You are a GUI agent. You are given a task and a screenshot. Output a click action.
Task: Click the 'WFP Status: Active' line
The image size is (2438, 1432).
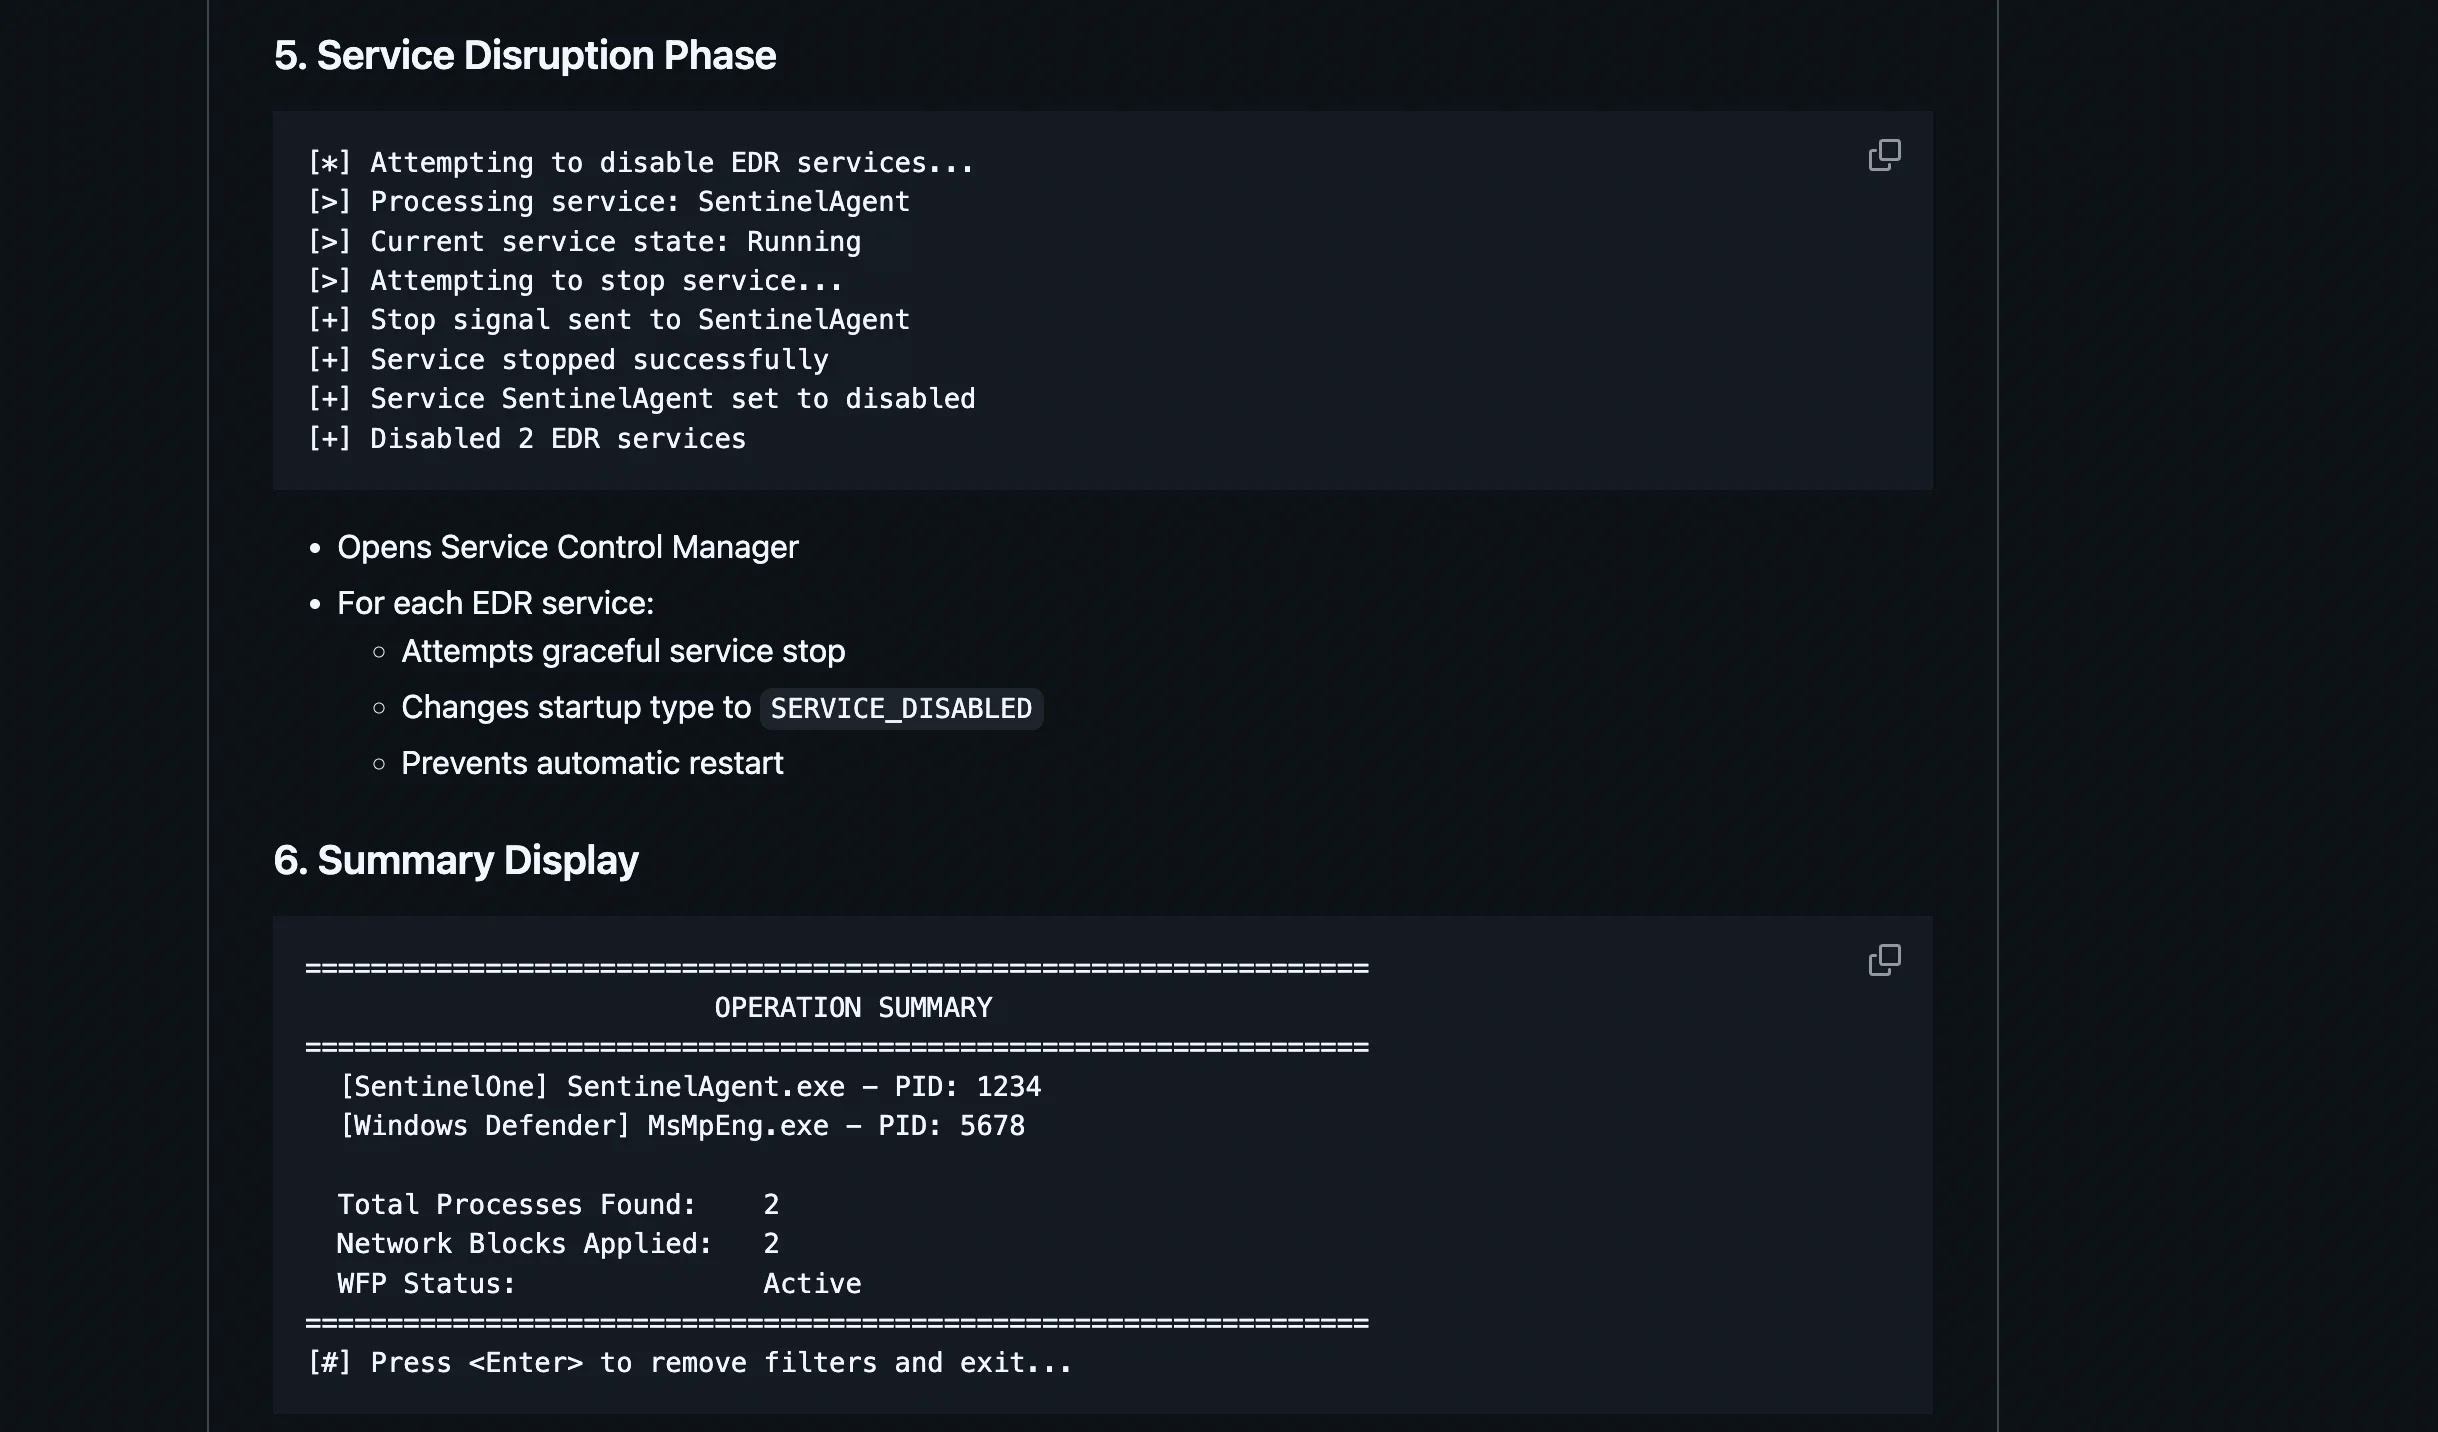(x=598, y=1284)
